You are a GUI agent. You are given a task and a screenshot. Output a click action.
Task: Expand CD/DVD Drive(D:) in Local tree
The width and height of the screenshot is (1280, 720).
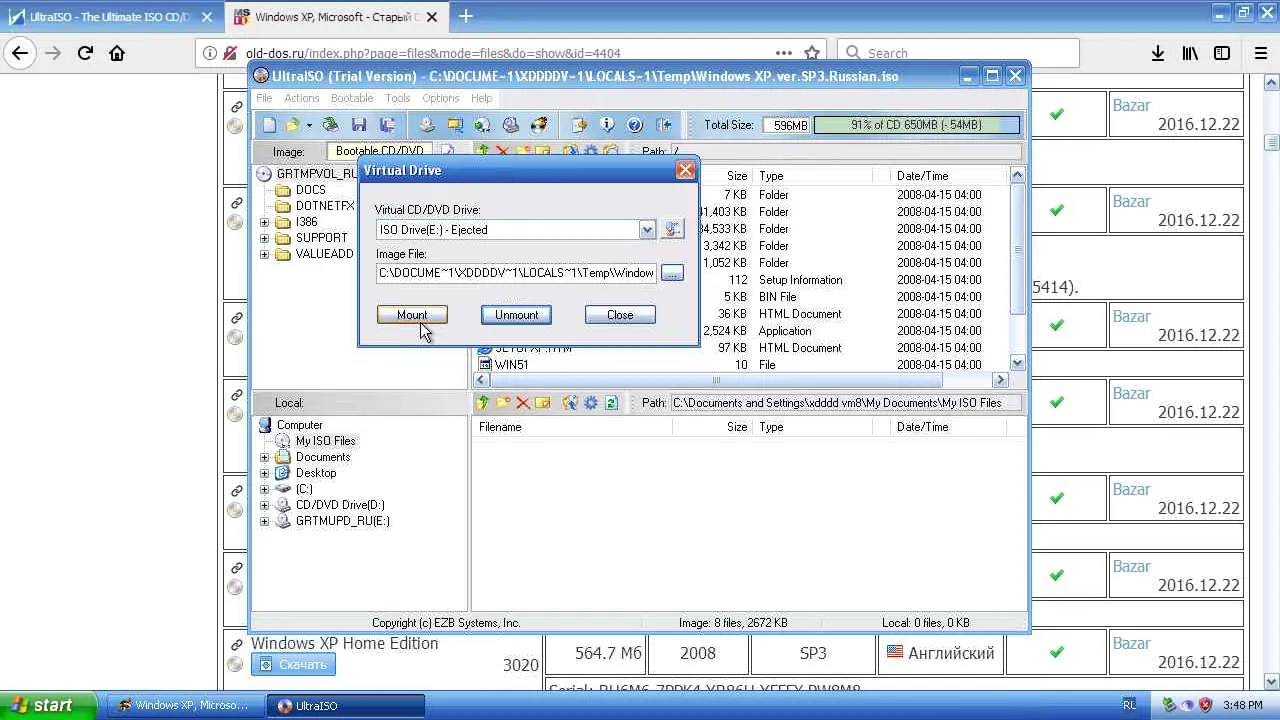(264, 505)
